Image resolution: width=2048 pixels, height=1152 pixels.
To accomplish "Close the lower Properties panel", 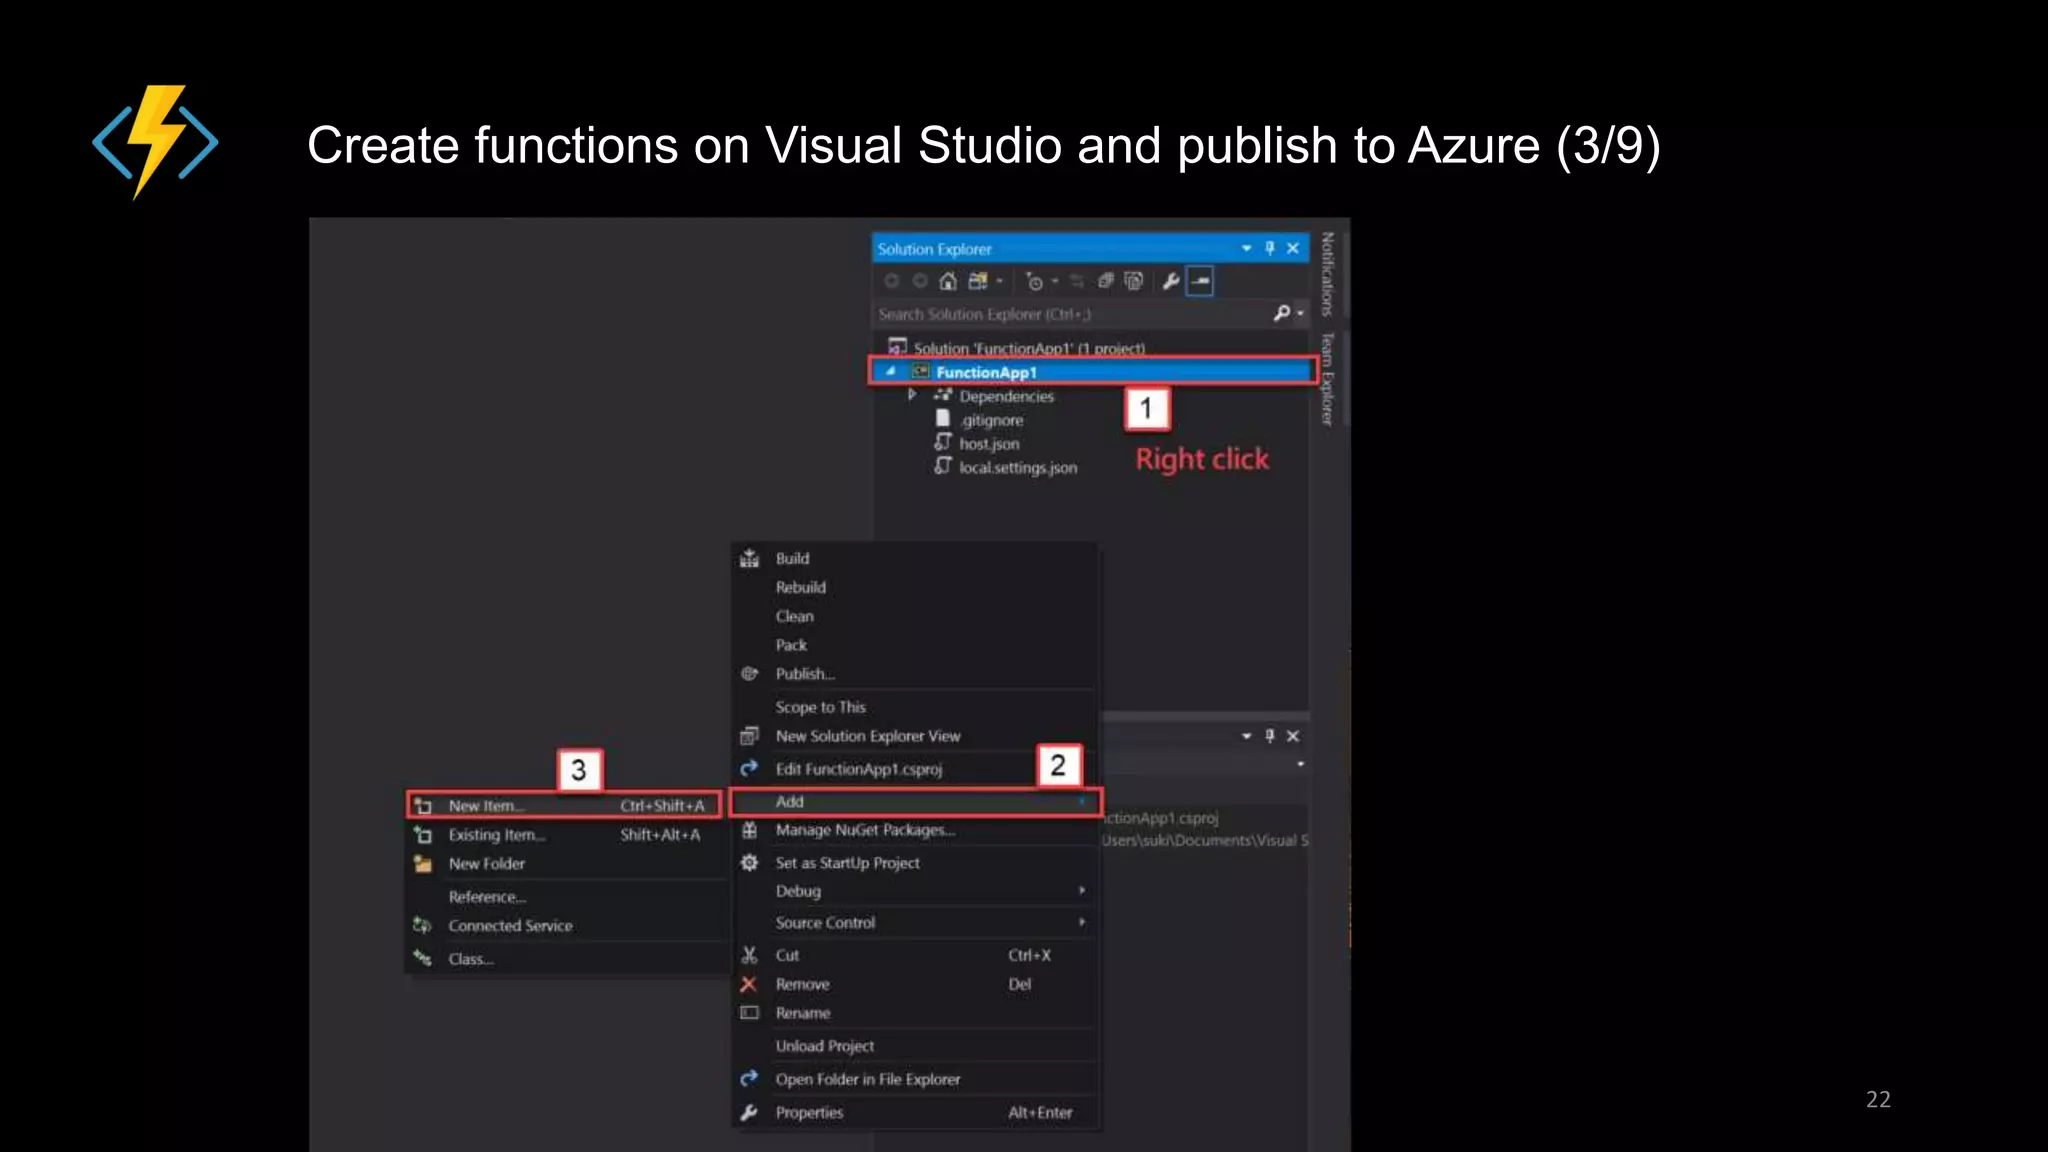I will pos(1293,736).
